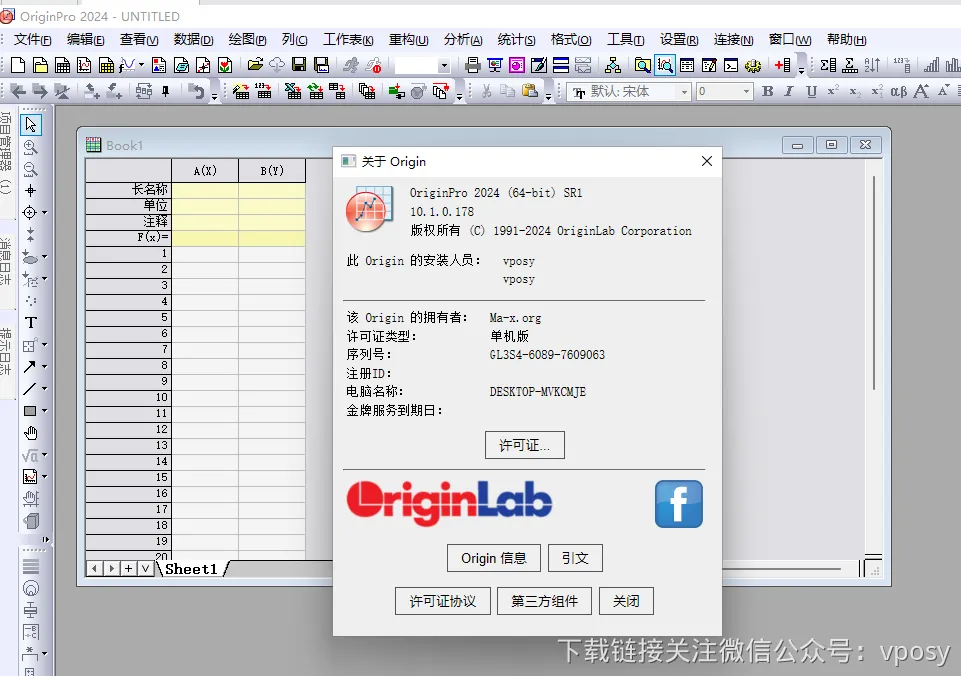Open the 绘图(P) menu
Image resolution: width=961 pixels, height=676 pixels.
pyautogui.click(x=248, y=40)
